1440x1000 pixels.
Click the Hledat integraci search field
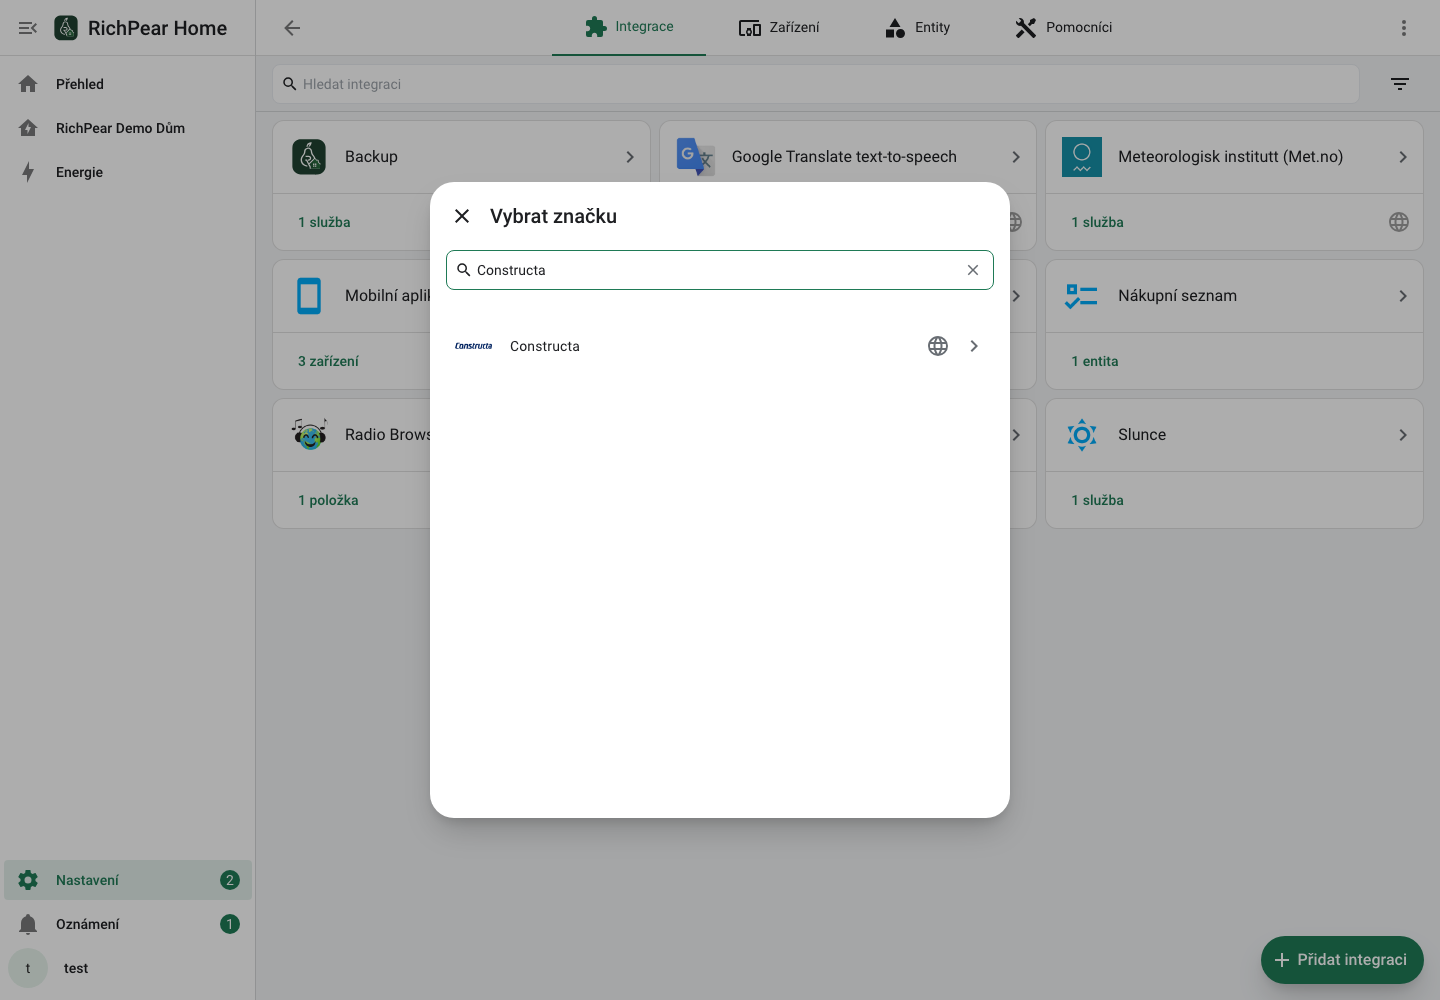(x=816, y=84)
